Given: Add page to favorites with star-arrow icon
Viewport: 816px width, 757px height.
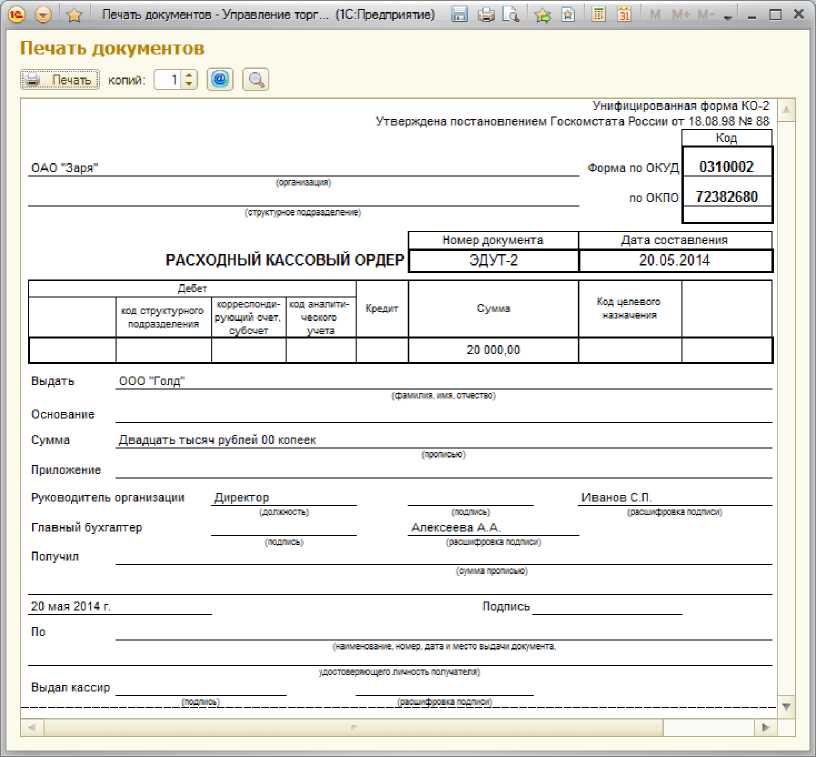Looking at the screenshot, I should click(x=543, y=15).
